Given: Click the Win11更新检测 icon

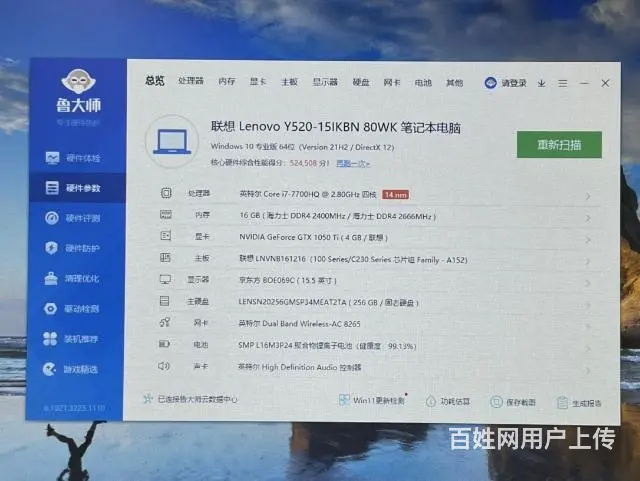Looking at the screenshot, I should pos(345,401).
